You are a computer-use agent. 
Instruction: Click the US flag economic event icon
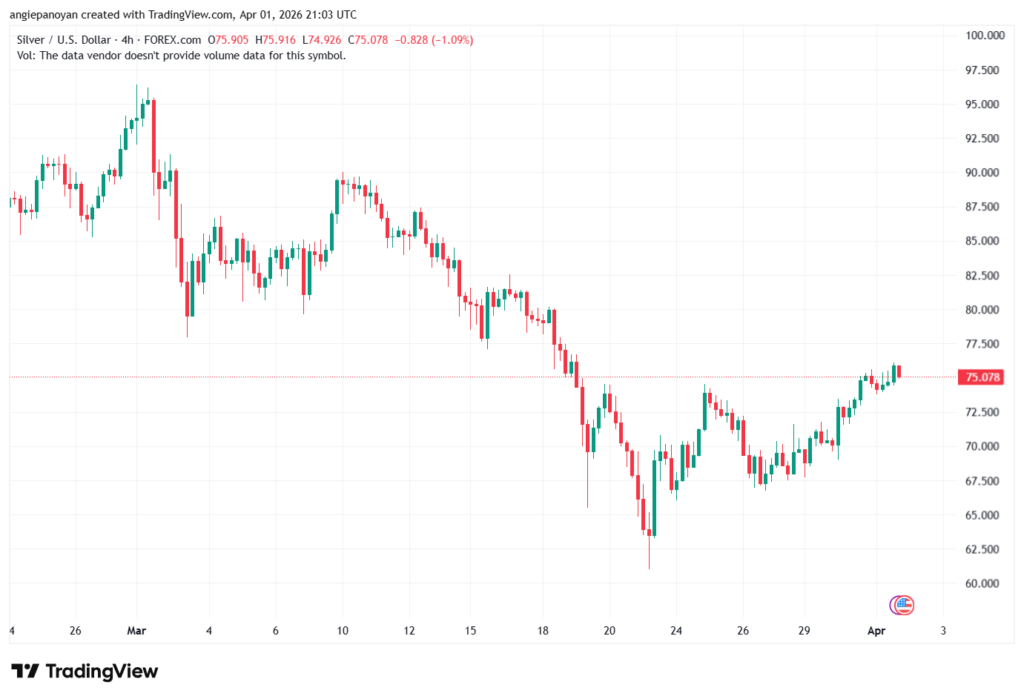click(x=902, y=604)
